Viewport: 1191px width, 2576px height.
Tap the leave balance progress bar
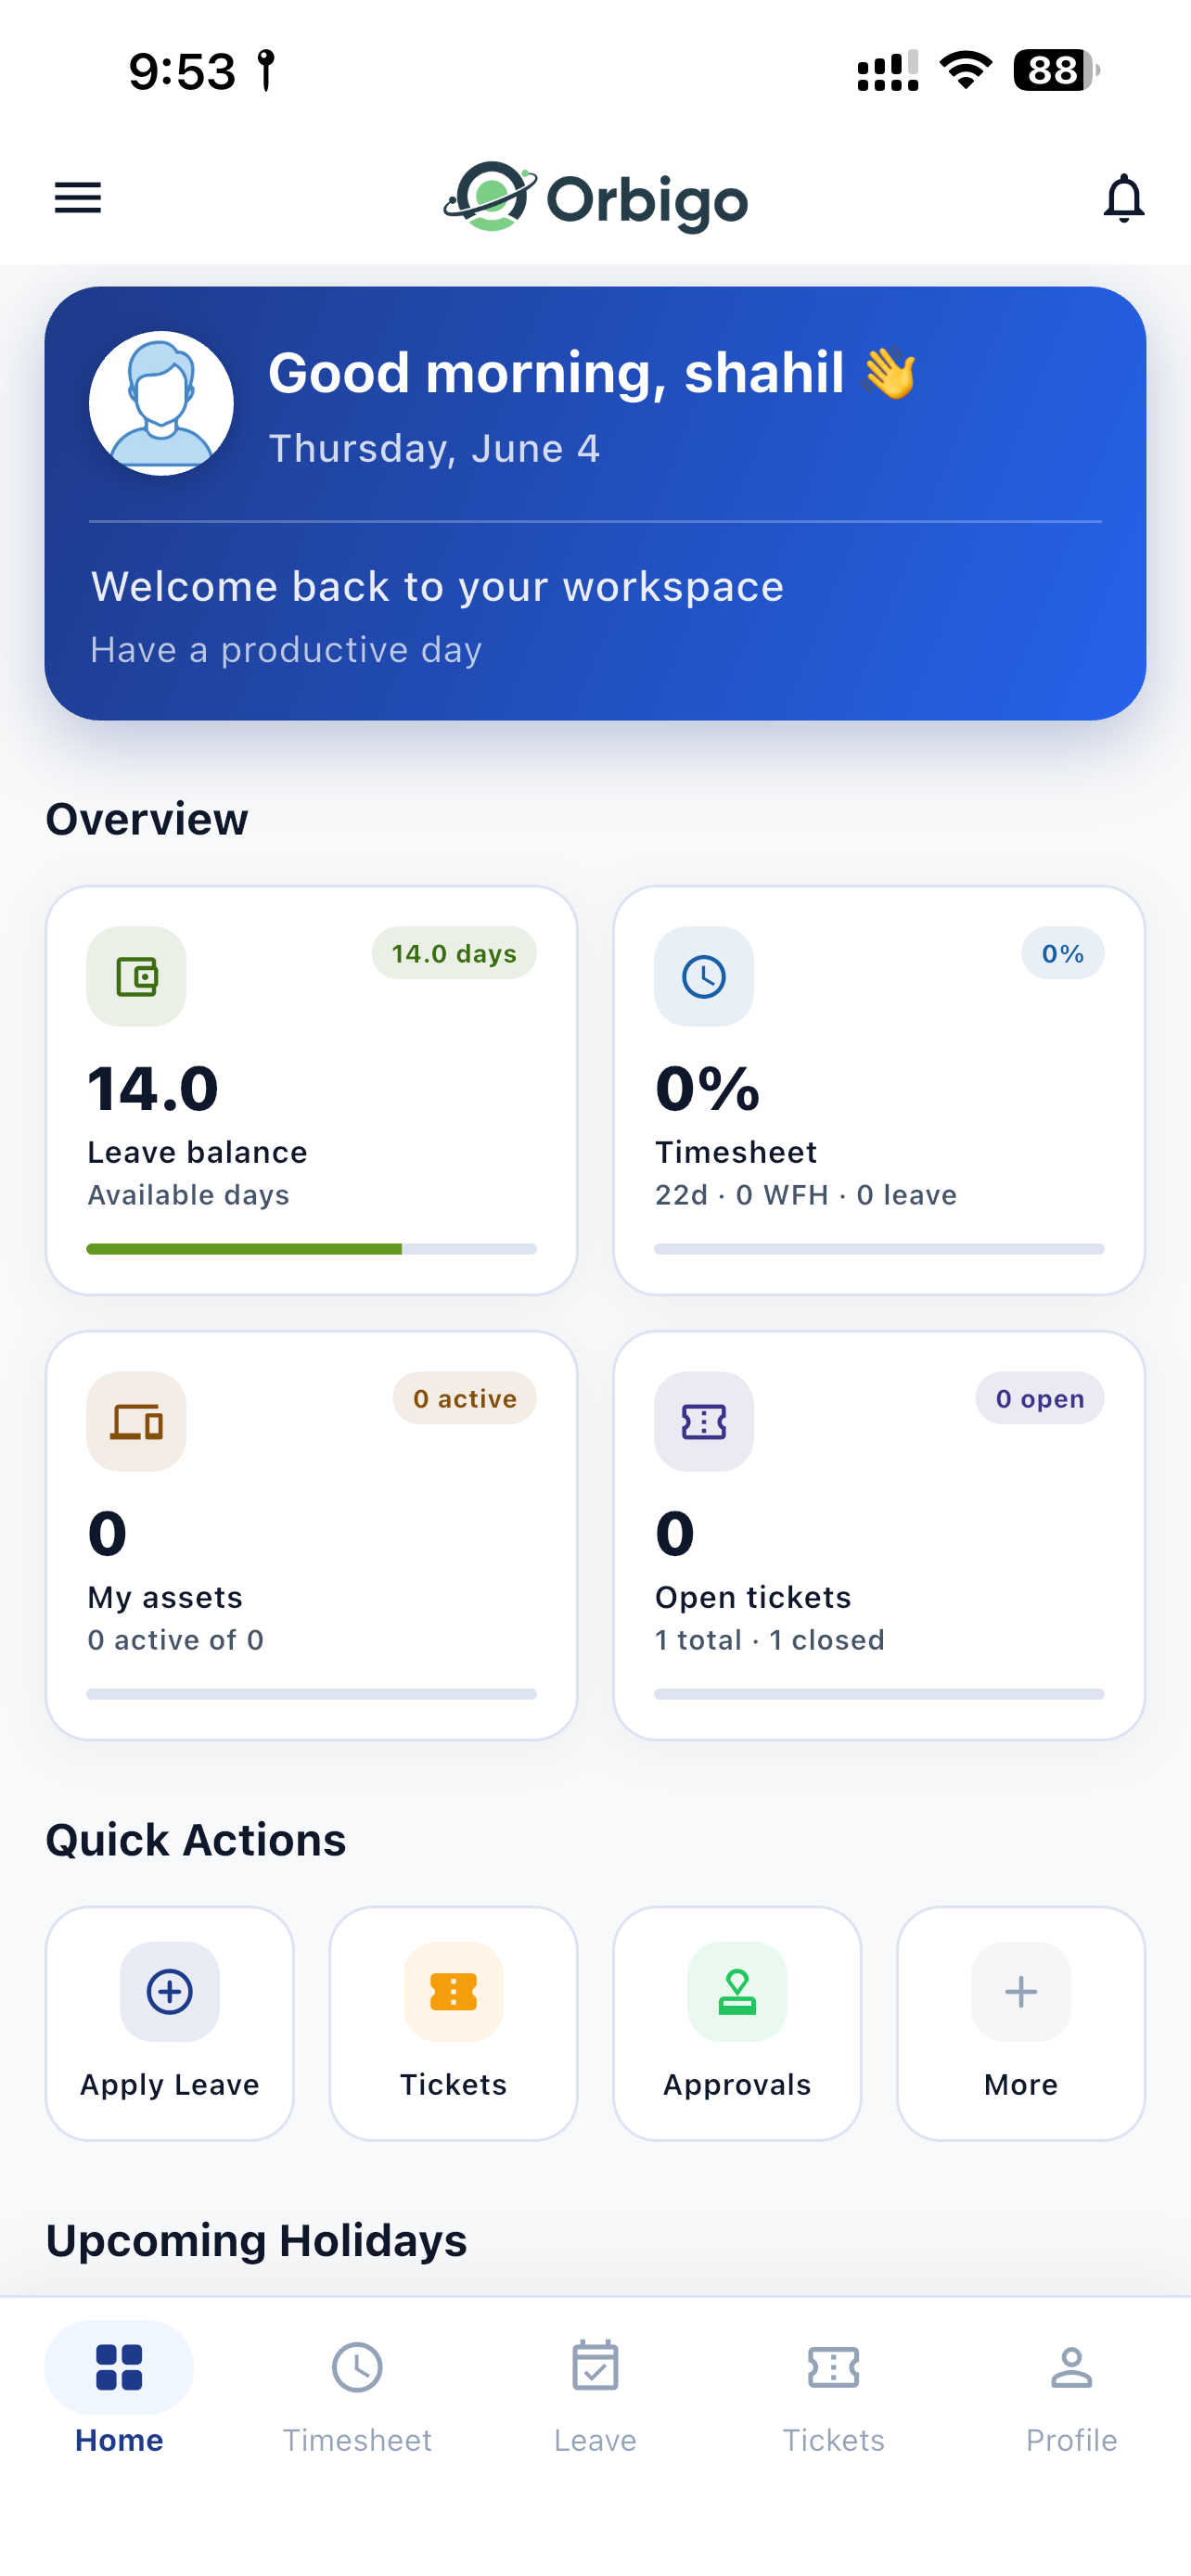[x=312, y=1249]
